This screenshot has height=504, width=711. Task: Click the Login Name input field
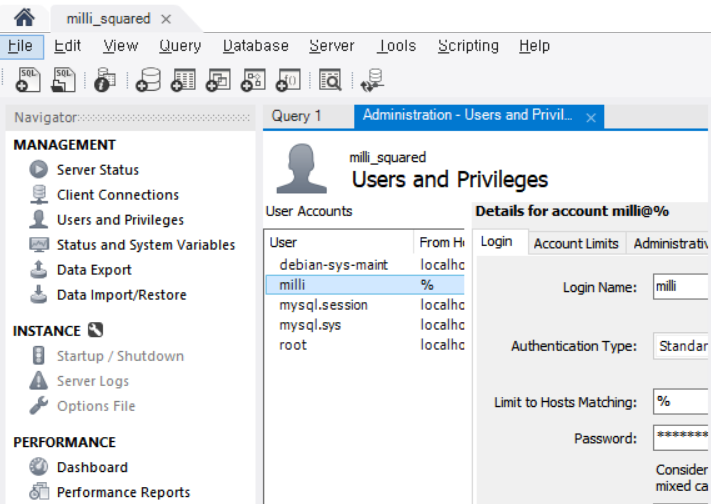coord(681,286)
